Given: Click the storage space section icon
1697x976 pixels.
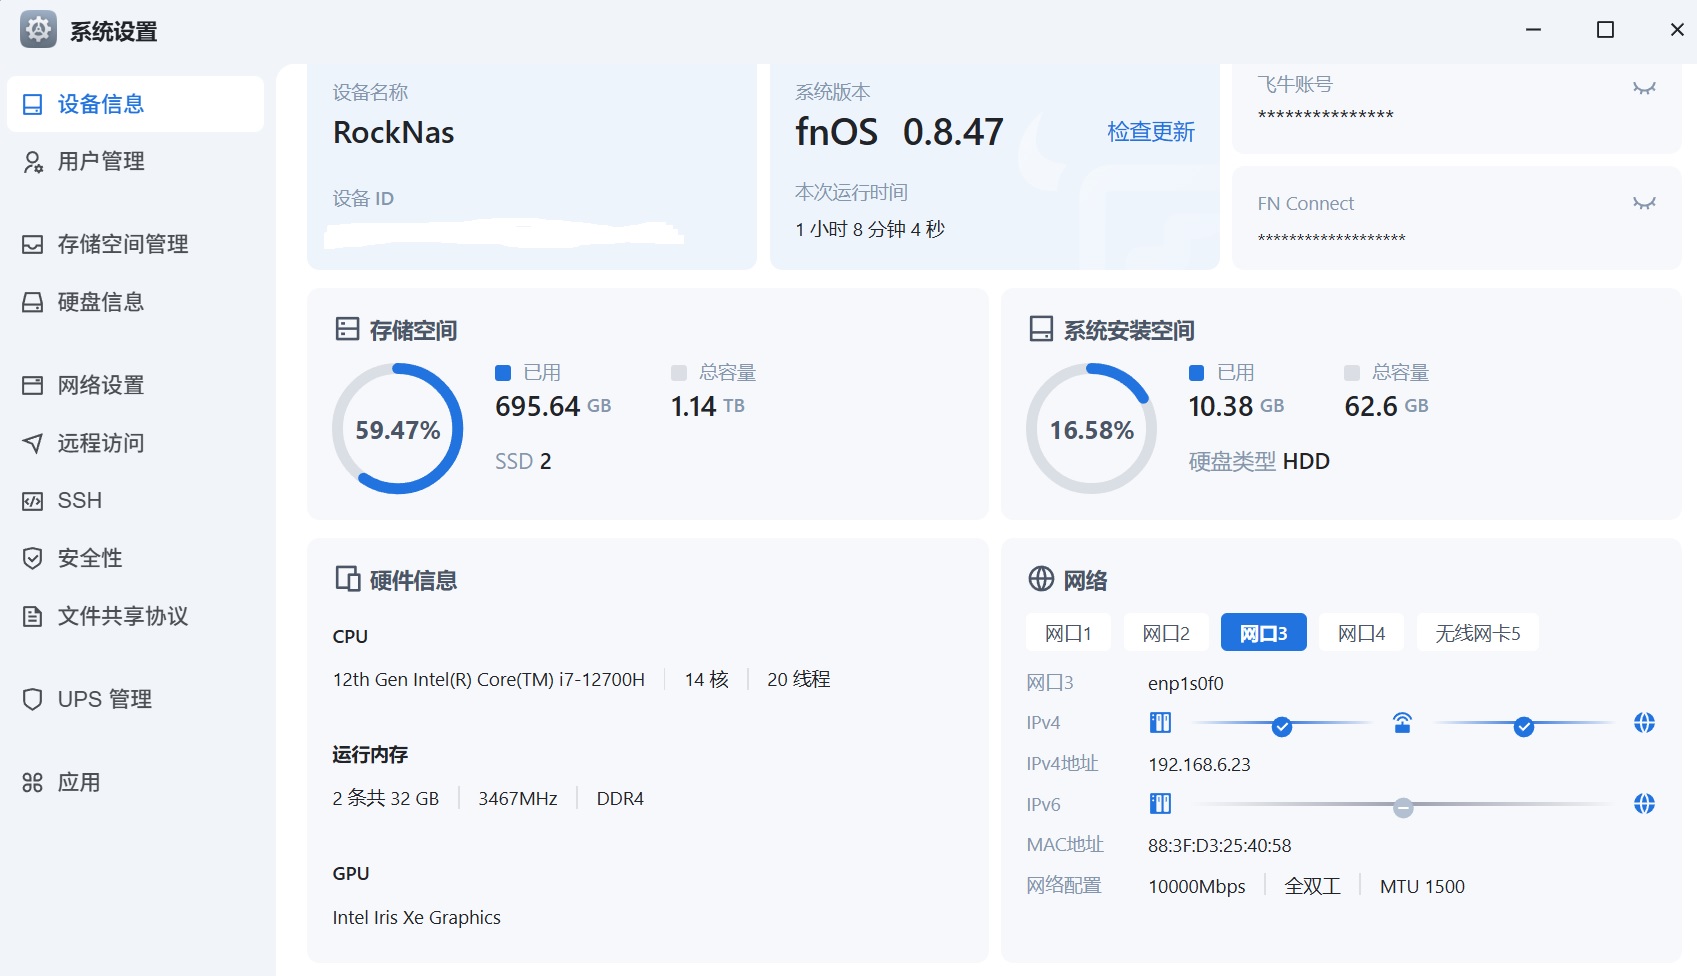Looking at the screenshot, I should coord(347,329).
